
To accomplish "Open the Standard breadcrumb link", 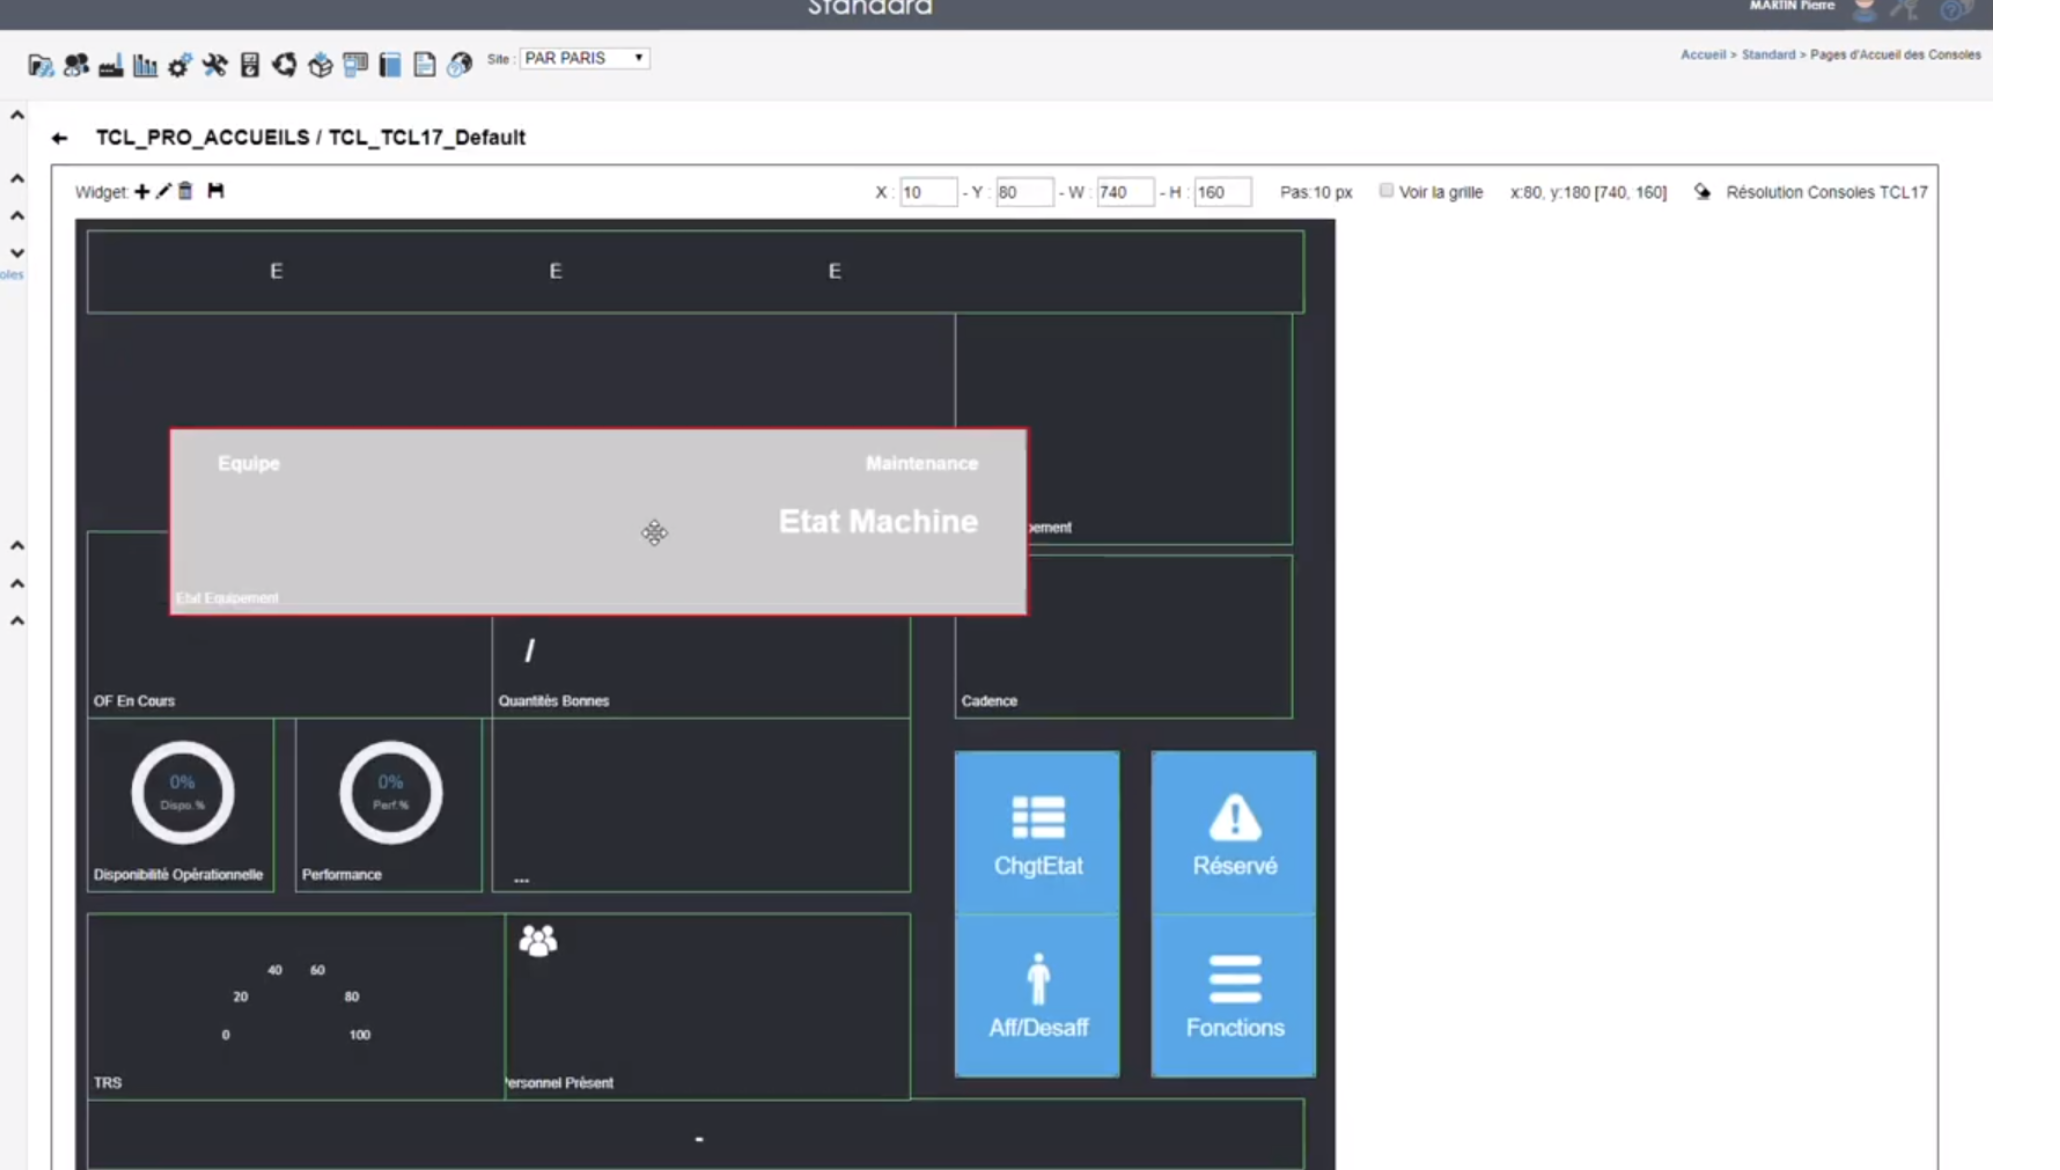I will (x=1768, y=55).
